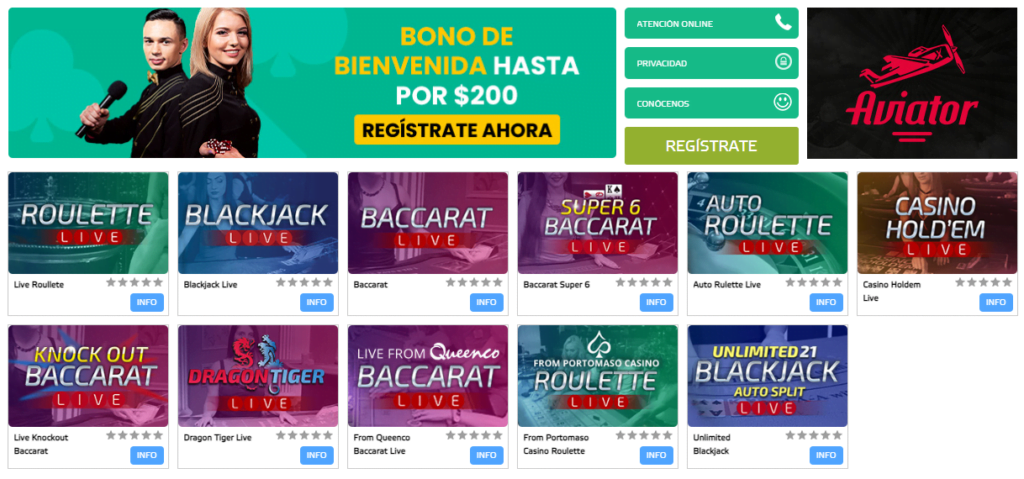Screen dimensions: 1024x479
Task: Open the Roulette Live game thumbnail
Action: (88, 222)
